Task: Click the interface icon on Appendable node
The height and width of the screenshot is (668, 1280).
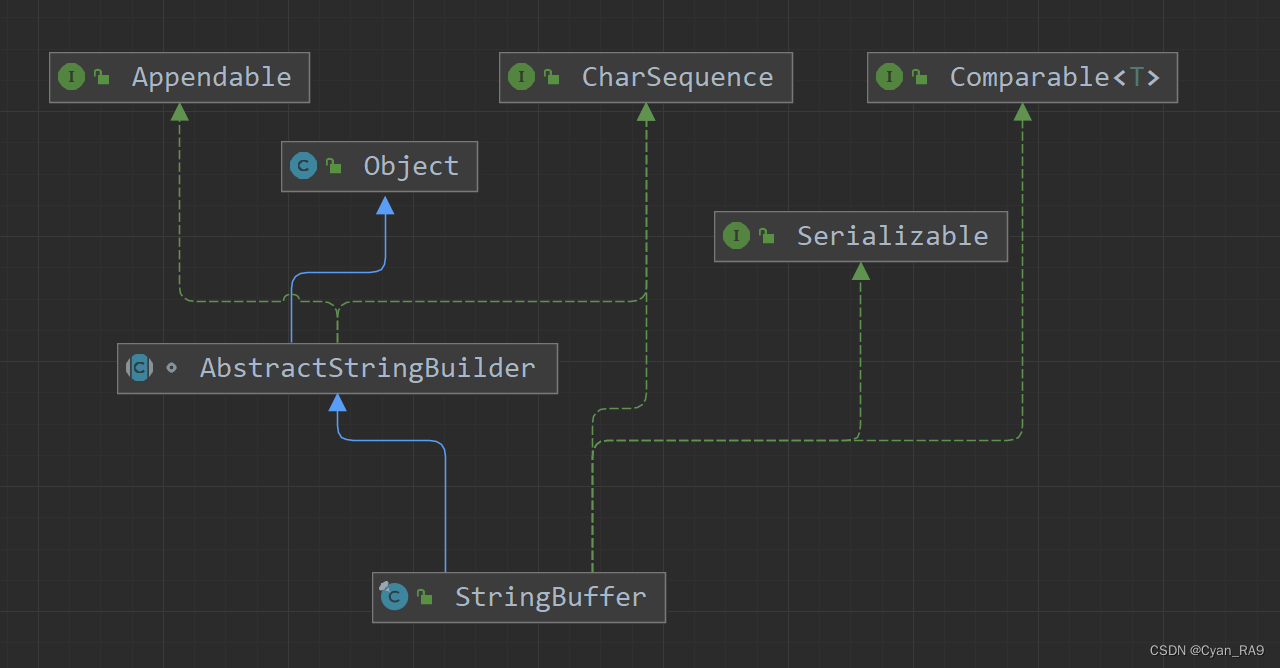Action: (x=72, y=77)
